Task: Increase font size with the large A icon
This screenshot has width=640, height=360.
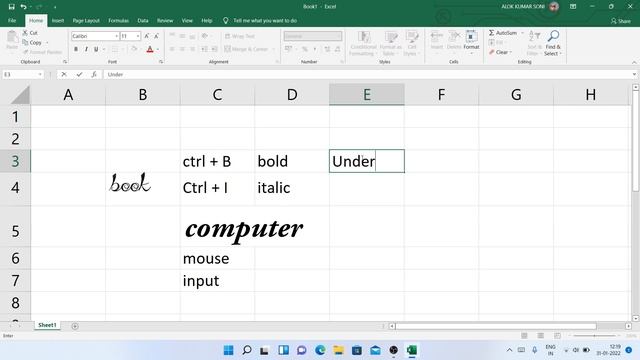Action: [147, 36]
